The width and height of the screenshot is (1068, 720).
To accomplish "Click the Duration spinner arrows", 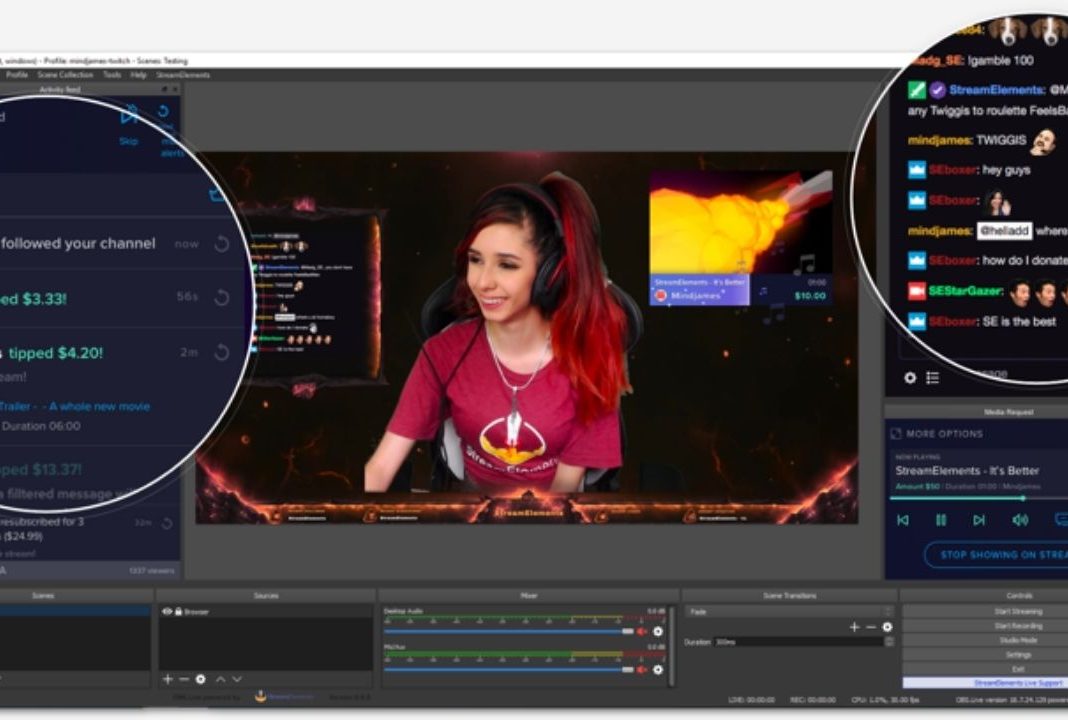I will click(889, 642).
